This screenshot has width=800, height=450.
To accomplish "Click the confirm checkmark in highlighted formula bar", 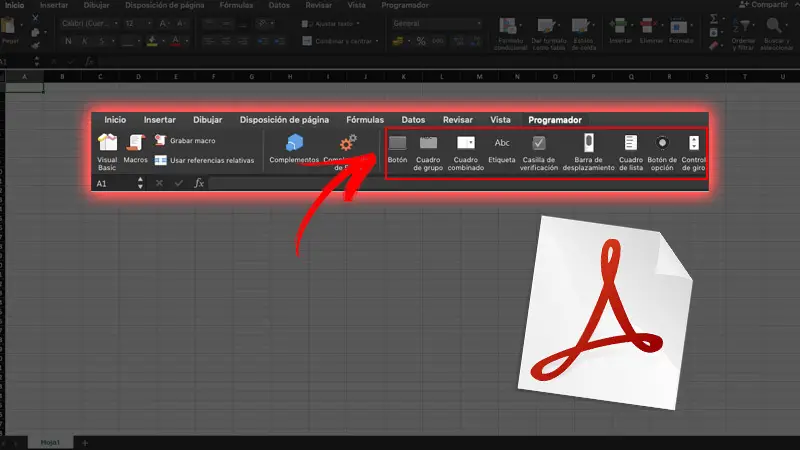I will click(x=179, y=183).
